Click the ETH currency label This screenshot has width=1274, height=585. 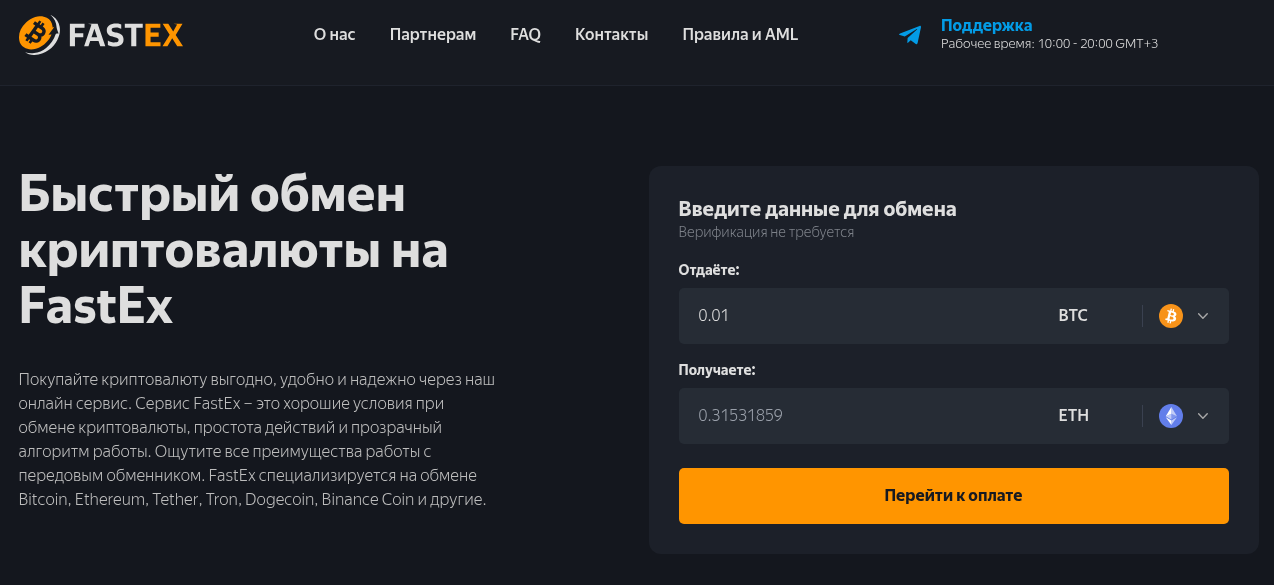1073,416
